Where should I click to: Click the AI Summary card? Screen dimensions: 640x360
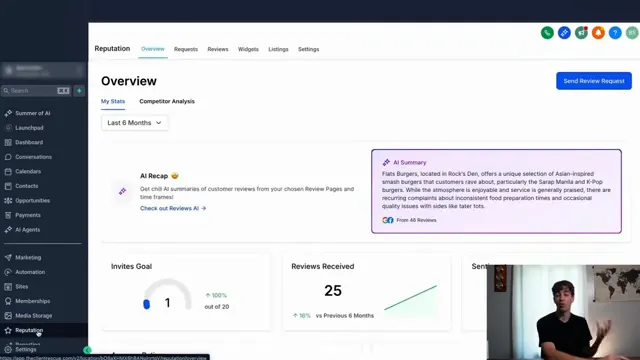(x=496, y=191)
